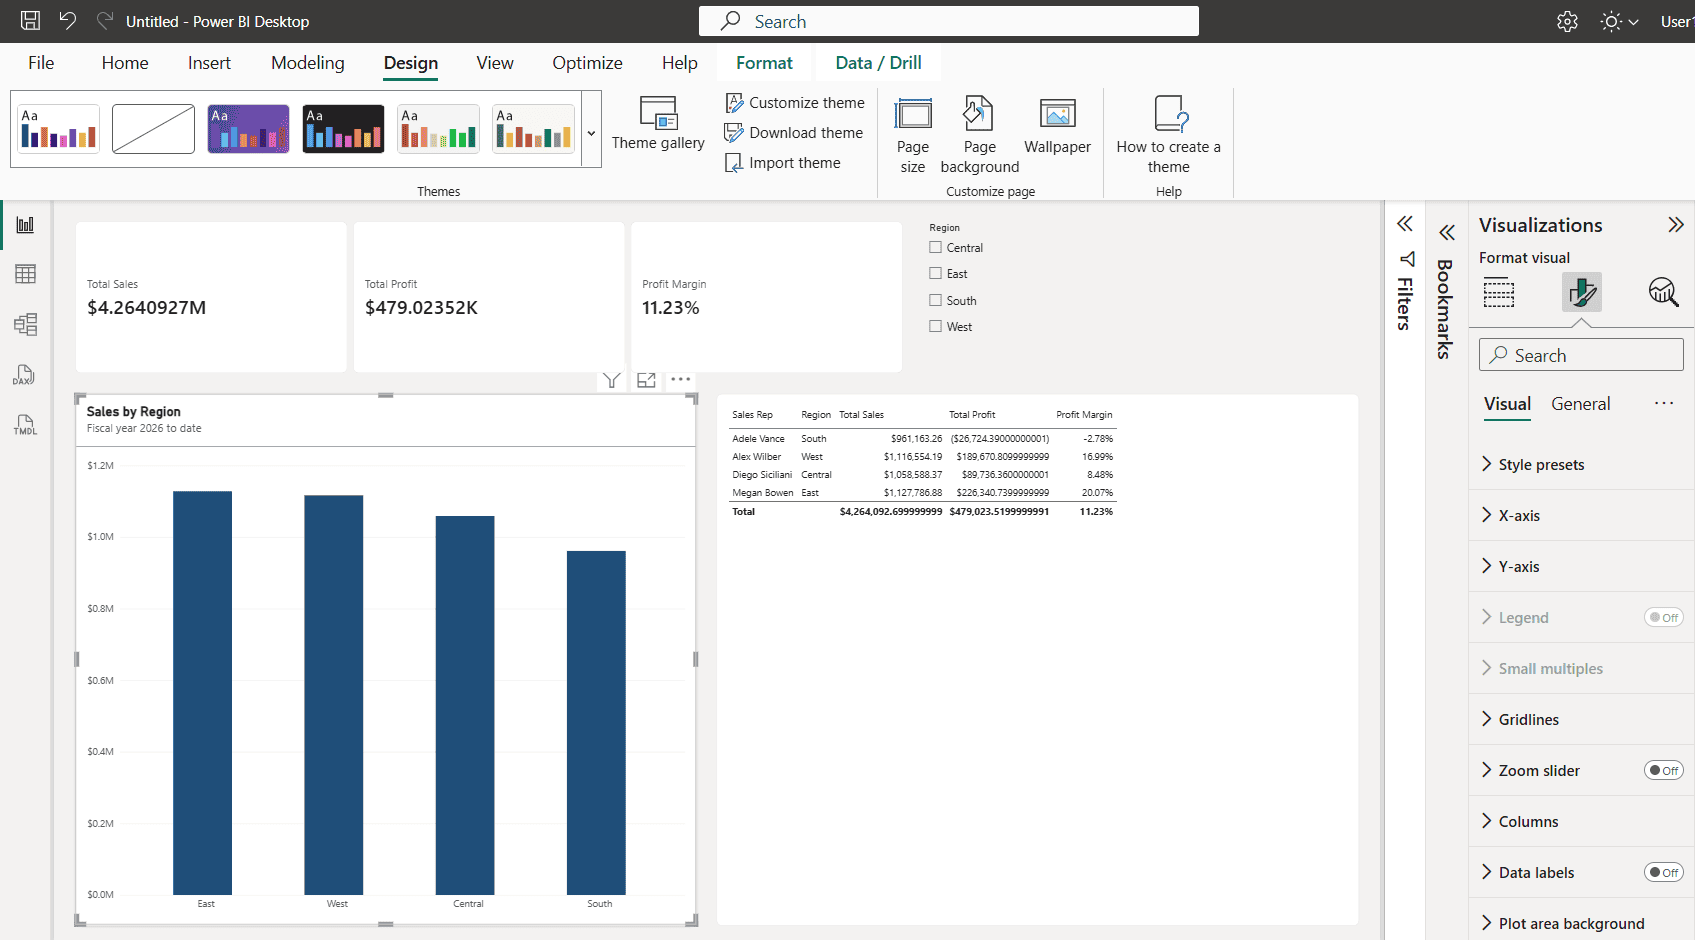Select the Total Sales card

coord(211,297)
